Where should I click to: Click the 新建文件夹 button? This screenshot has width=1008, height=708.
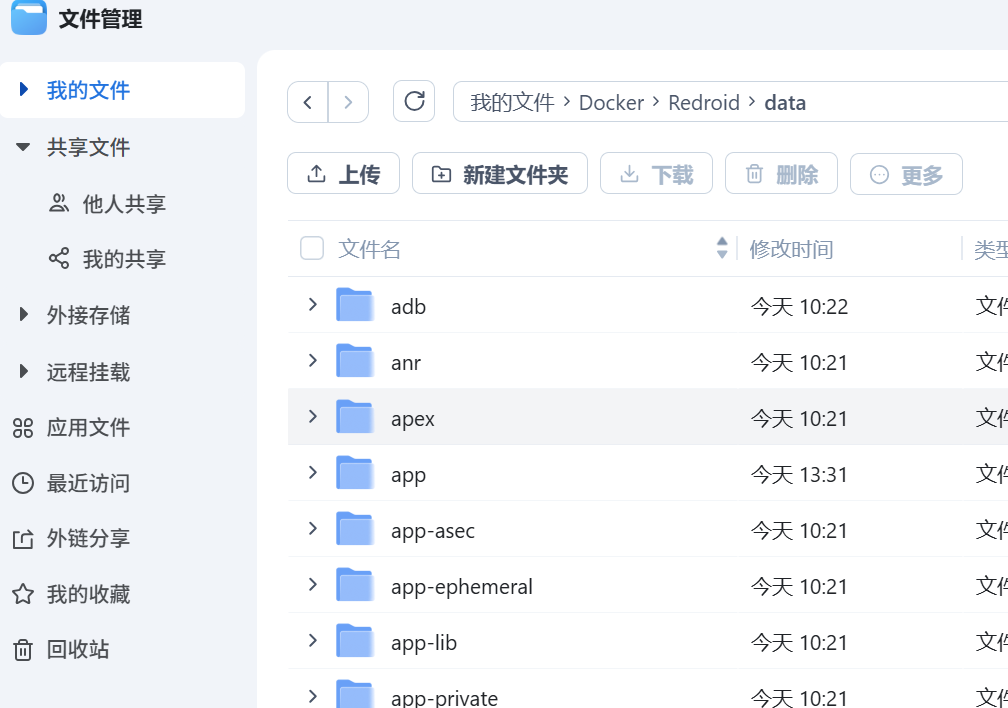tap(500, 174)
